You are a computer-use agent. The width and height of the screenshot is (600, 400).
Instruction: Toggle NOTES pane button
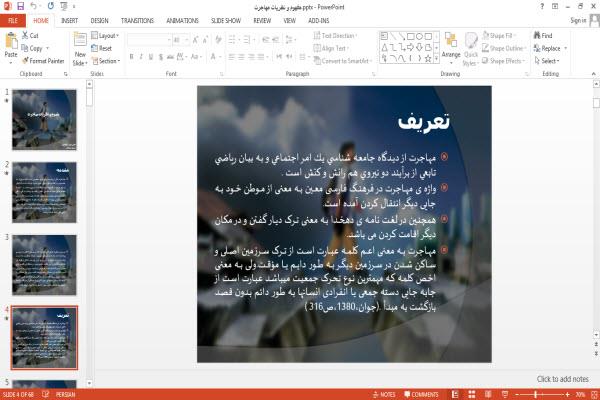click(x=384, y=394)
